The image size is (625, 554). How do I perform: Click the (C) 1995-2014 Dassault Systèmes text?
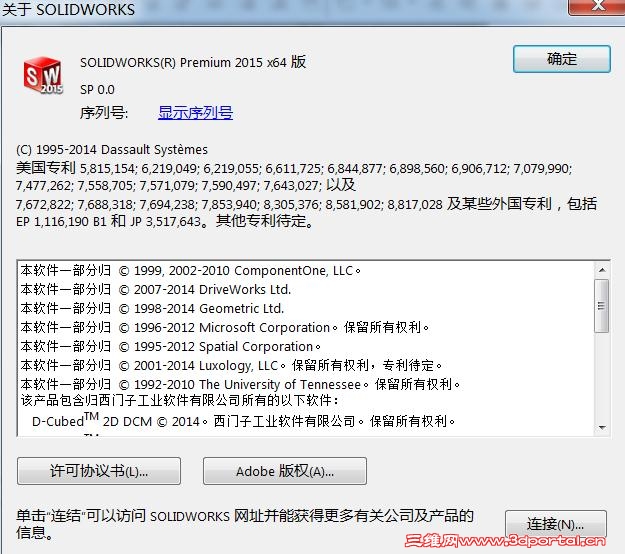pyautogui.click(x=112, y=149)
